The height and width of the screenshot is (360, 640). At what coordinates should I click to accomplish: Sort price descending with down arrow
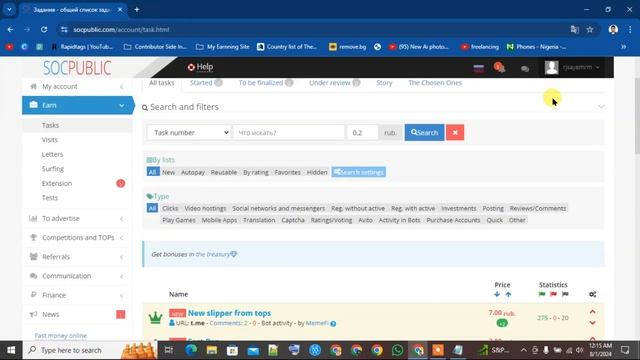[497, 294]
